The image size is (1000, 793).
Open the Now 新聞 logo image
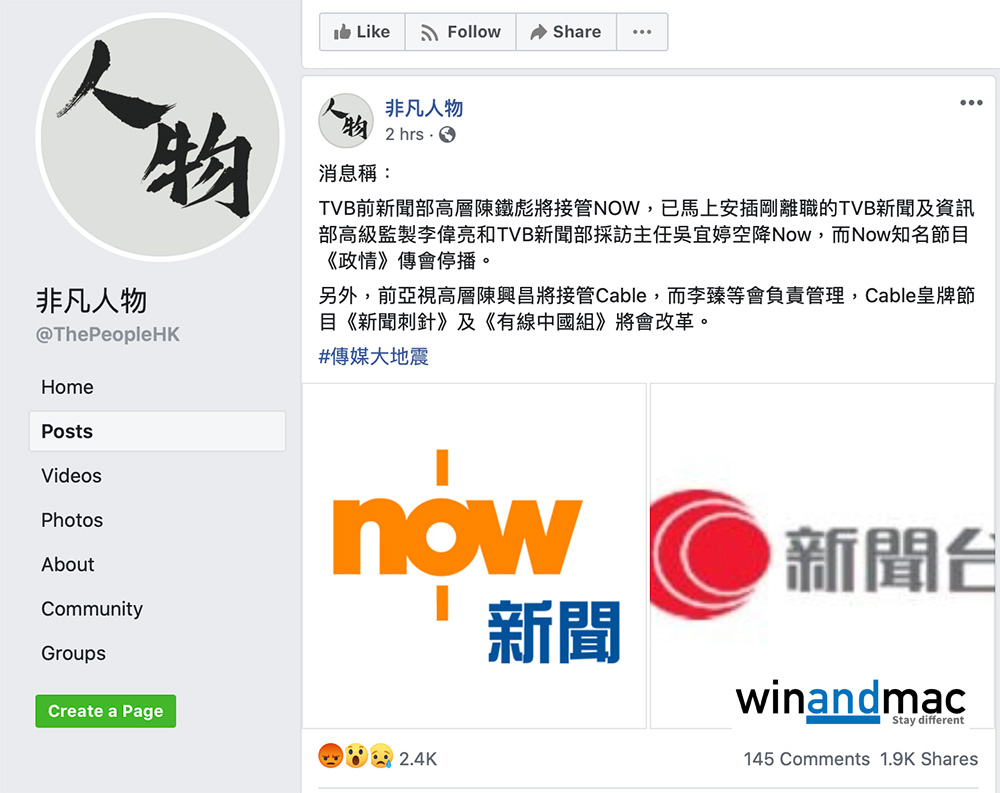point(474,556)
